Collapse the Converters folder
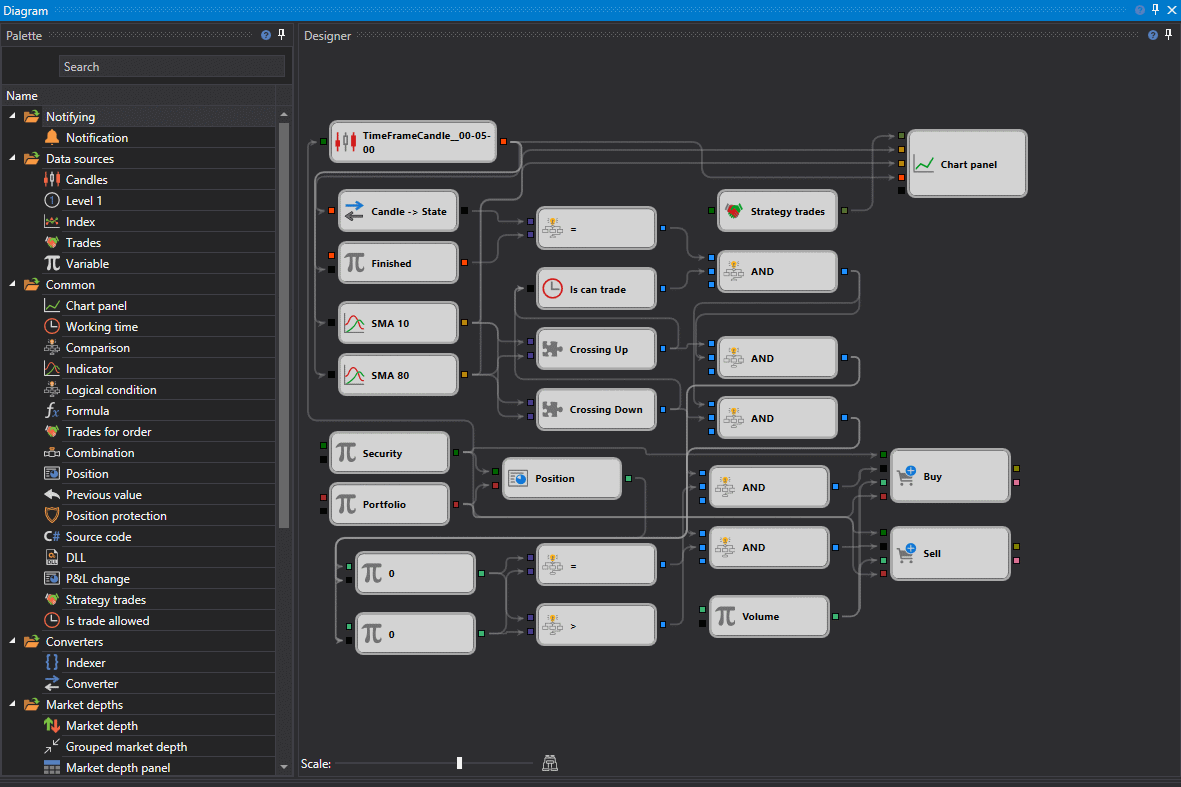The image size is (1181, 787). (12, 641)
